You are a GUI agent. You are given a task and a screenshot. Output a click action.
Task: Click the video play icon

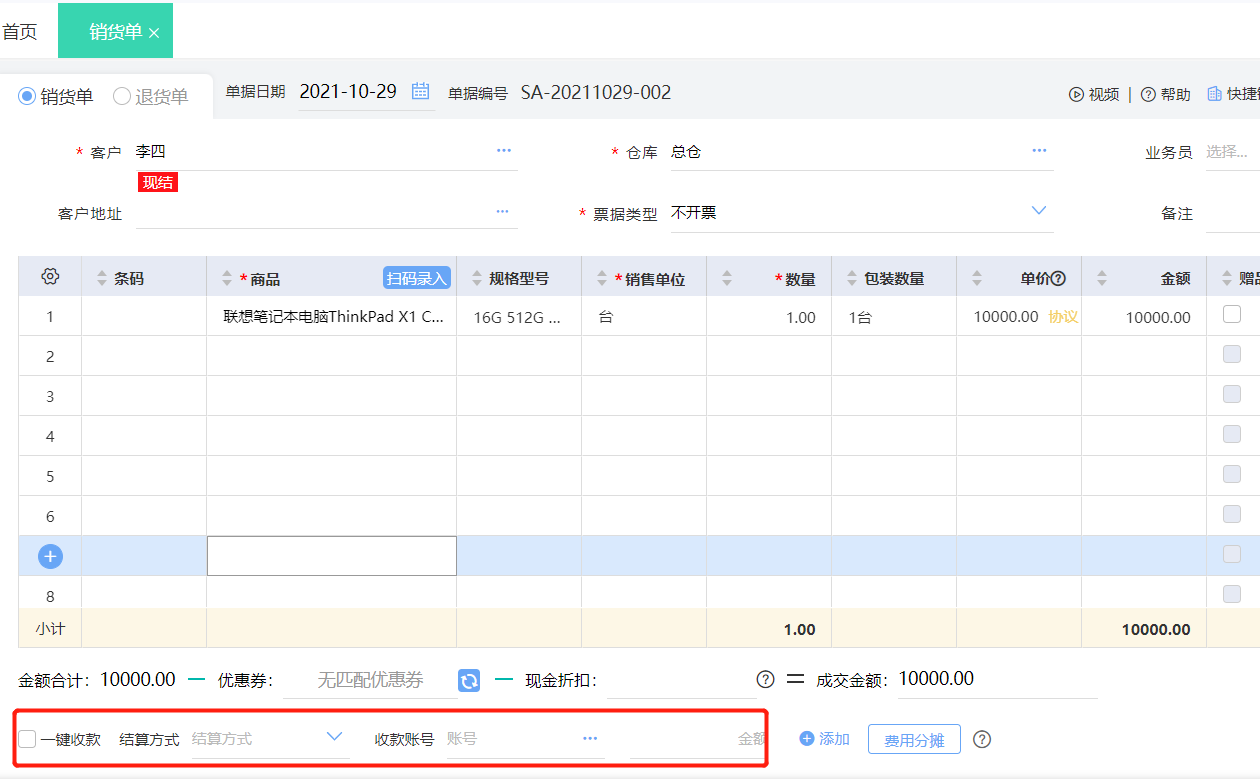pos(1076,94)
